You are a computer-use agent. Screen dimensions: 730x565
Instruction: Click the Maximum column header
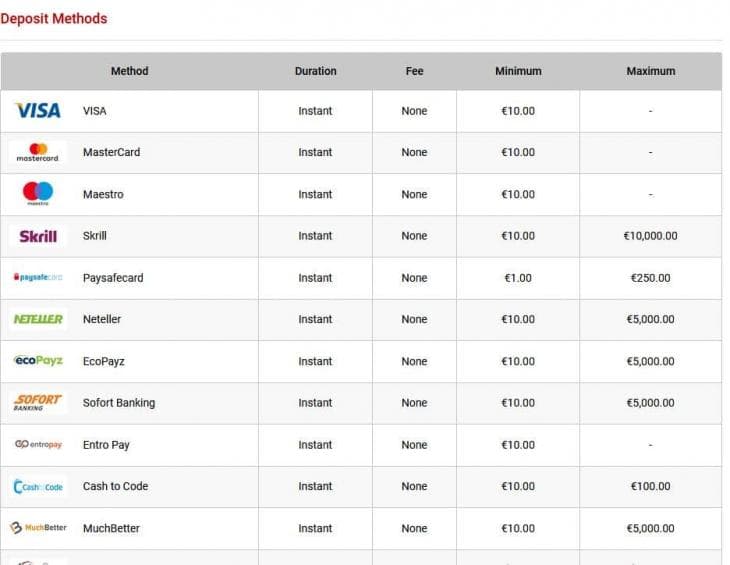tap(650, 71)
